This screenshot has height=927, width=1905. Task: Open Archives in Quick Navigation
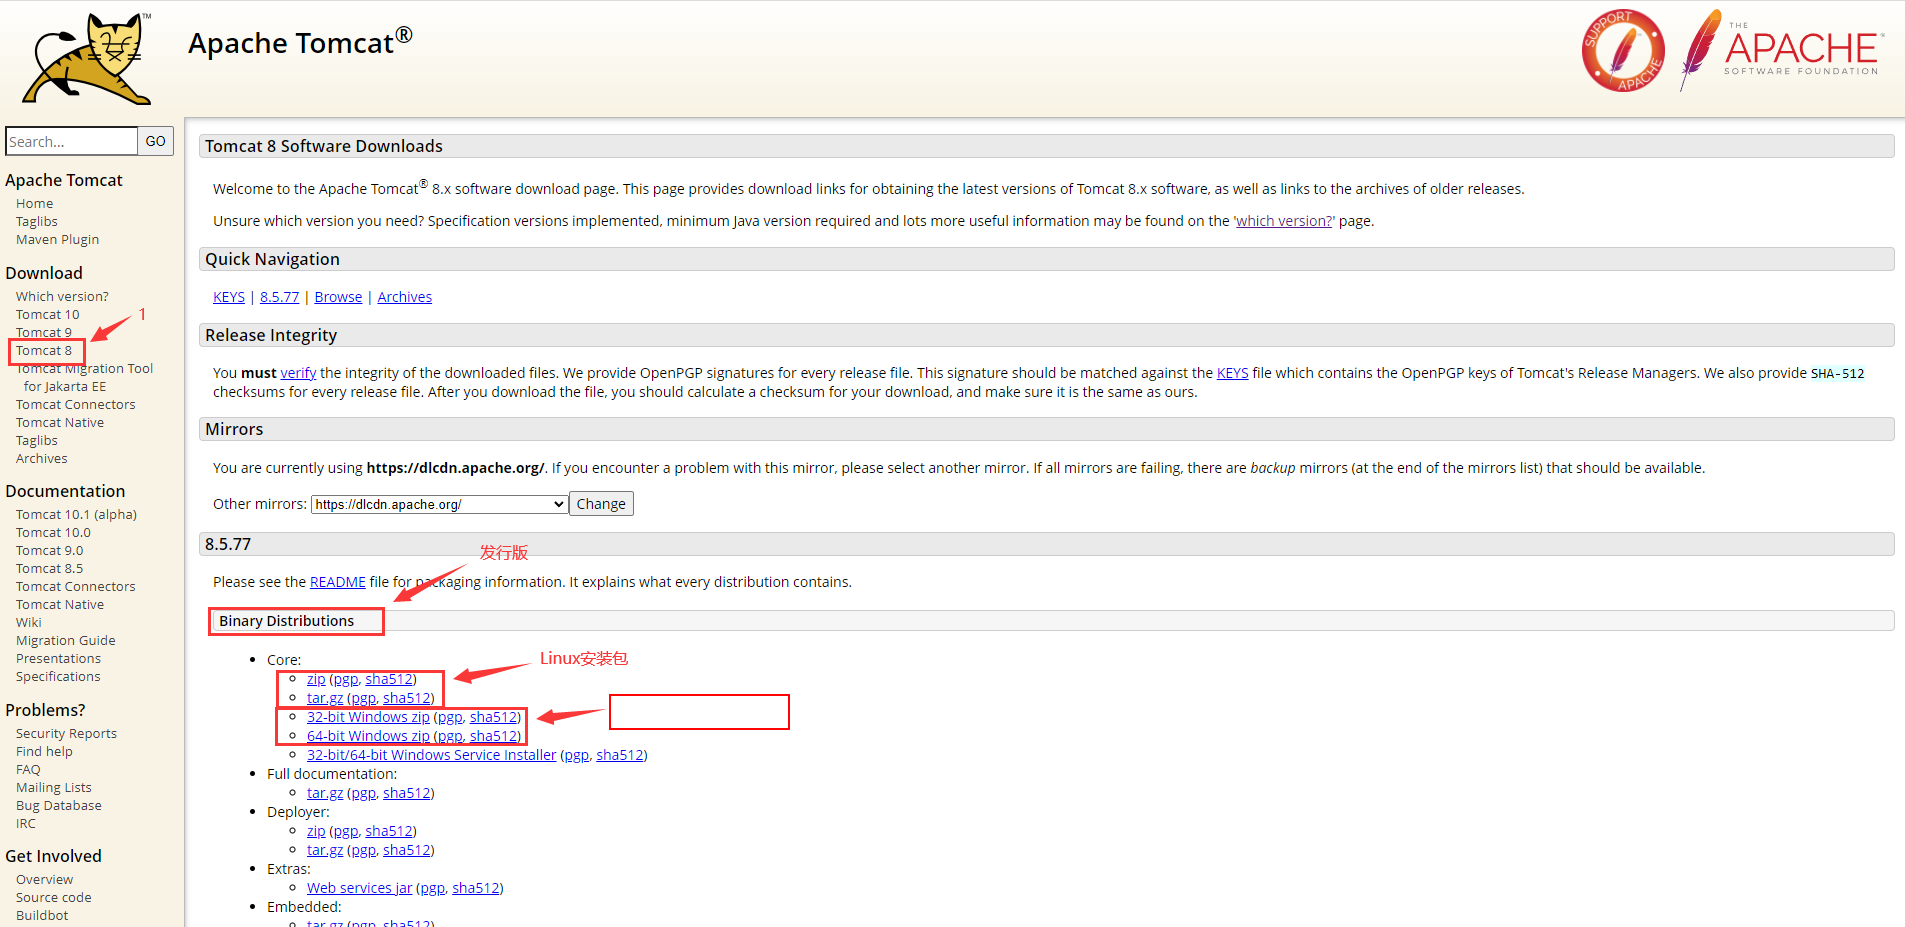[x=405, y=297]
